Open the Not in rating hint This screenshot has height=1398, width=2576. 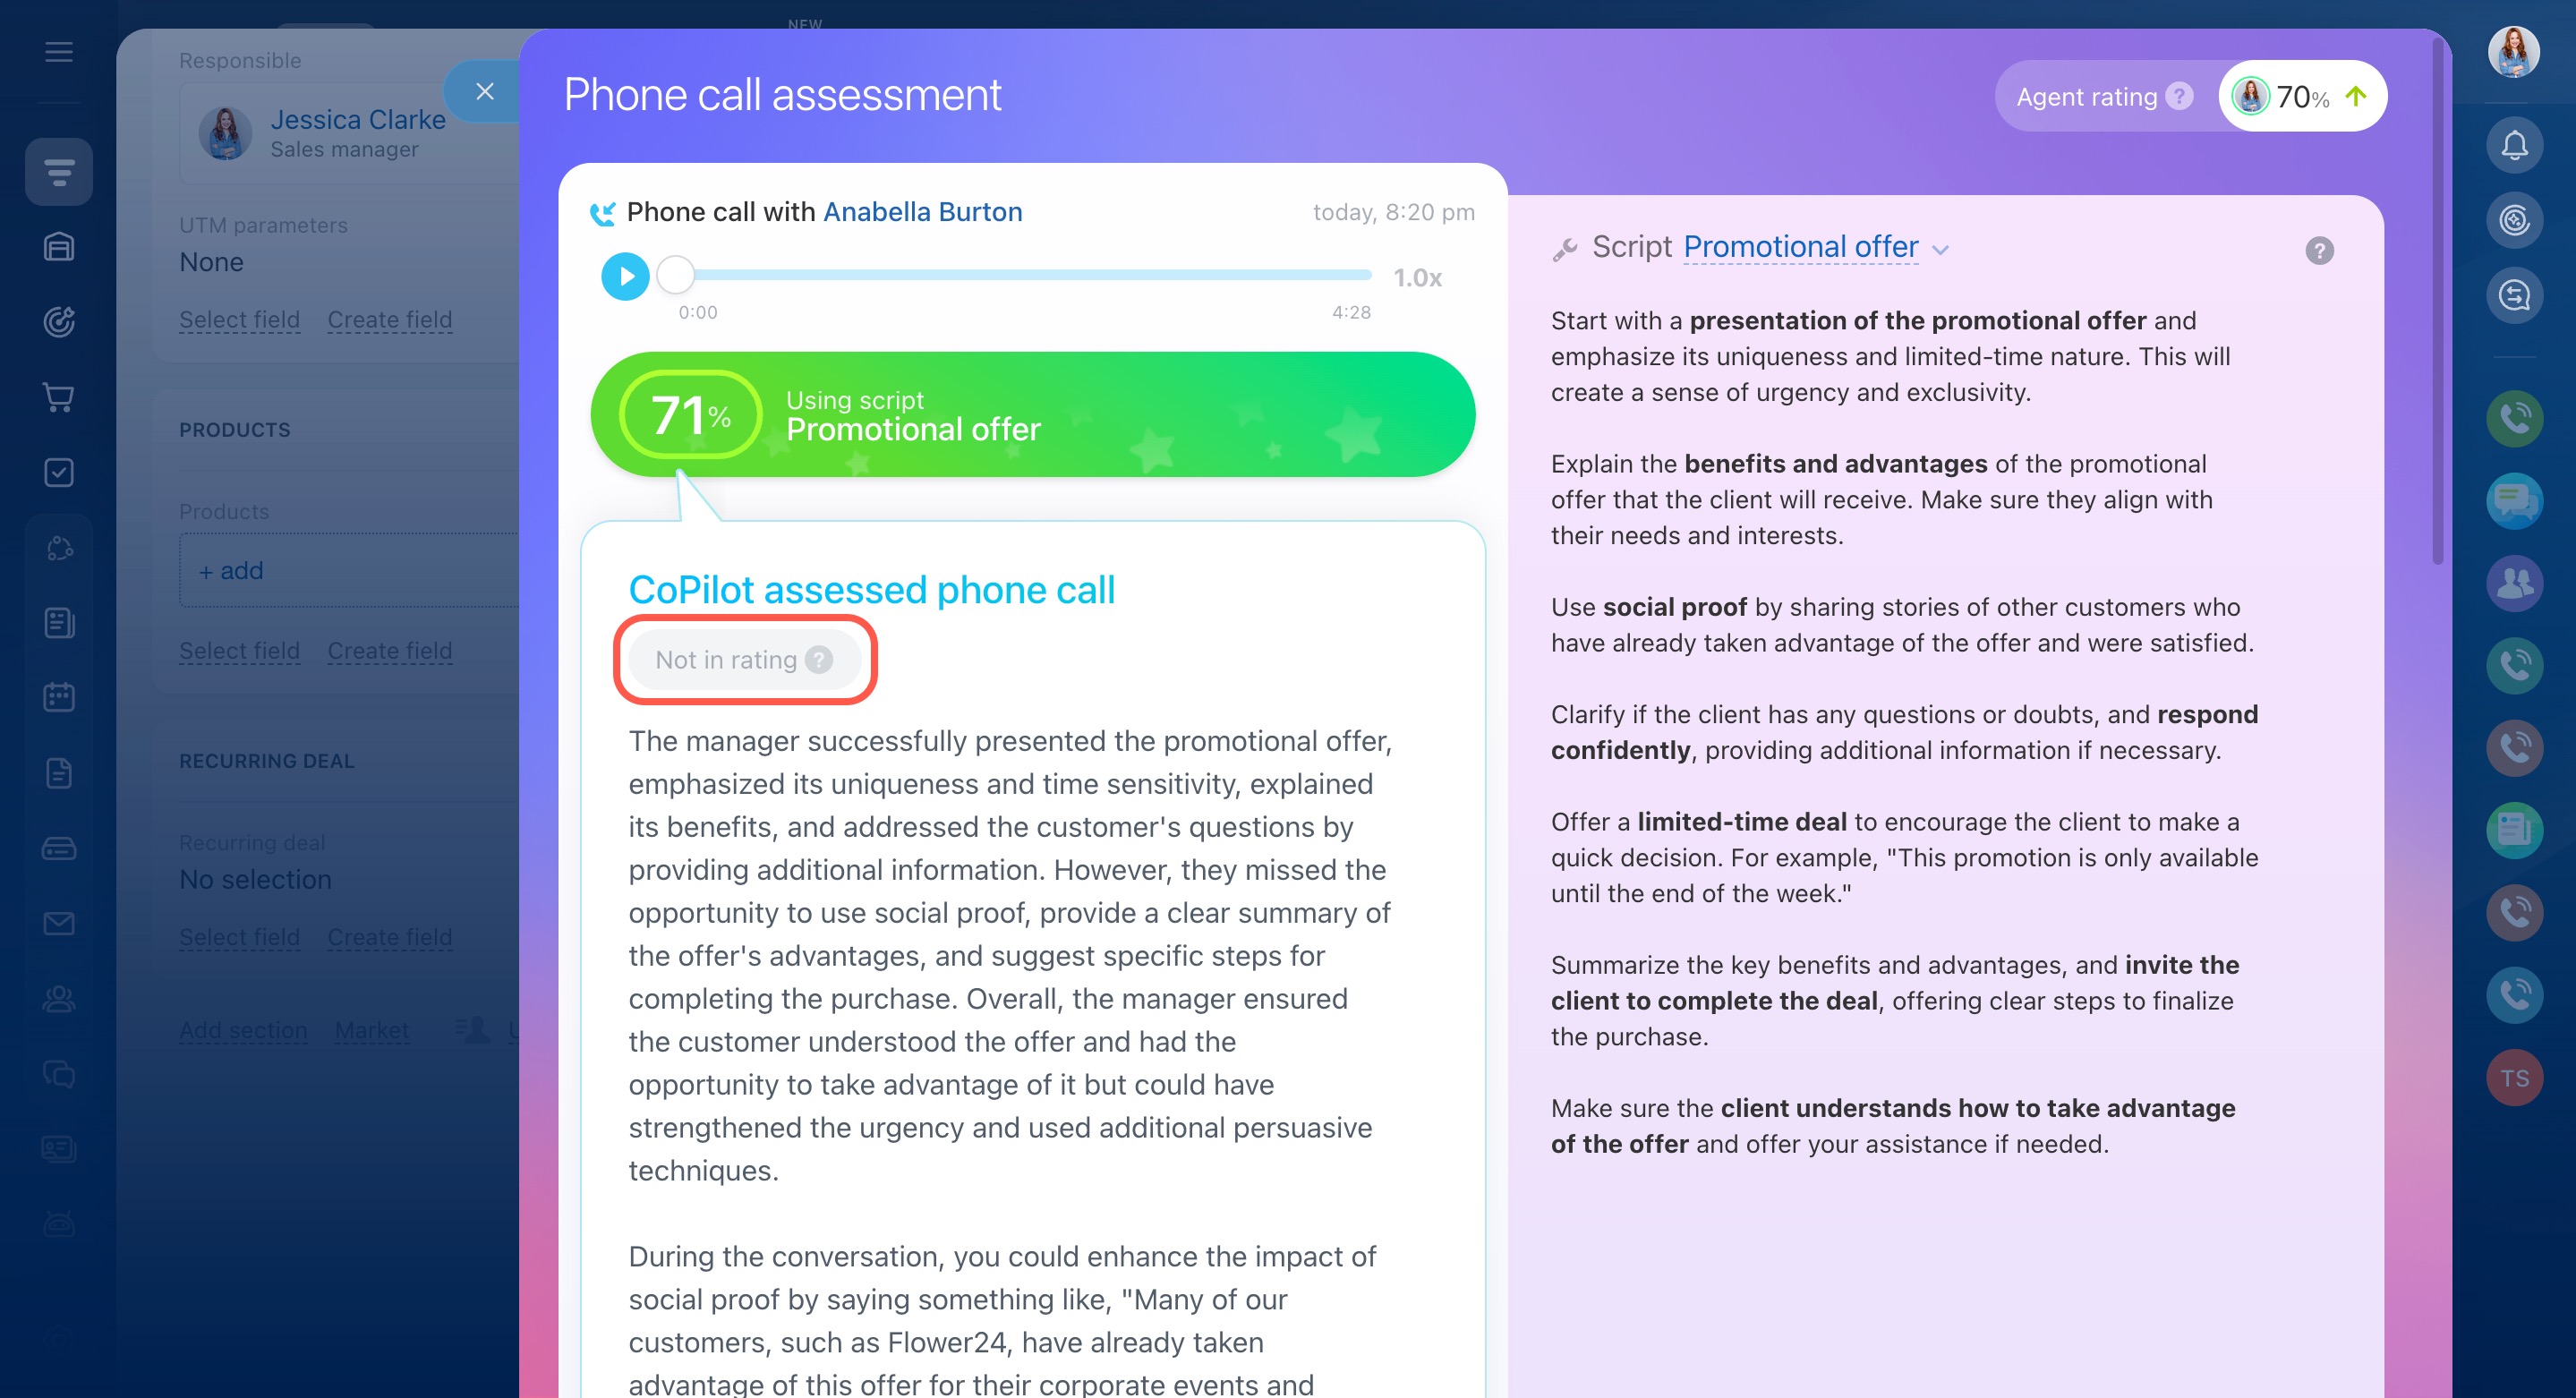click(819, 660)
